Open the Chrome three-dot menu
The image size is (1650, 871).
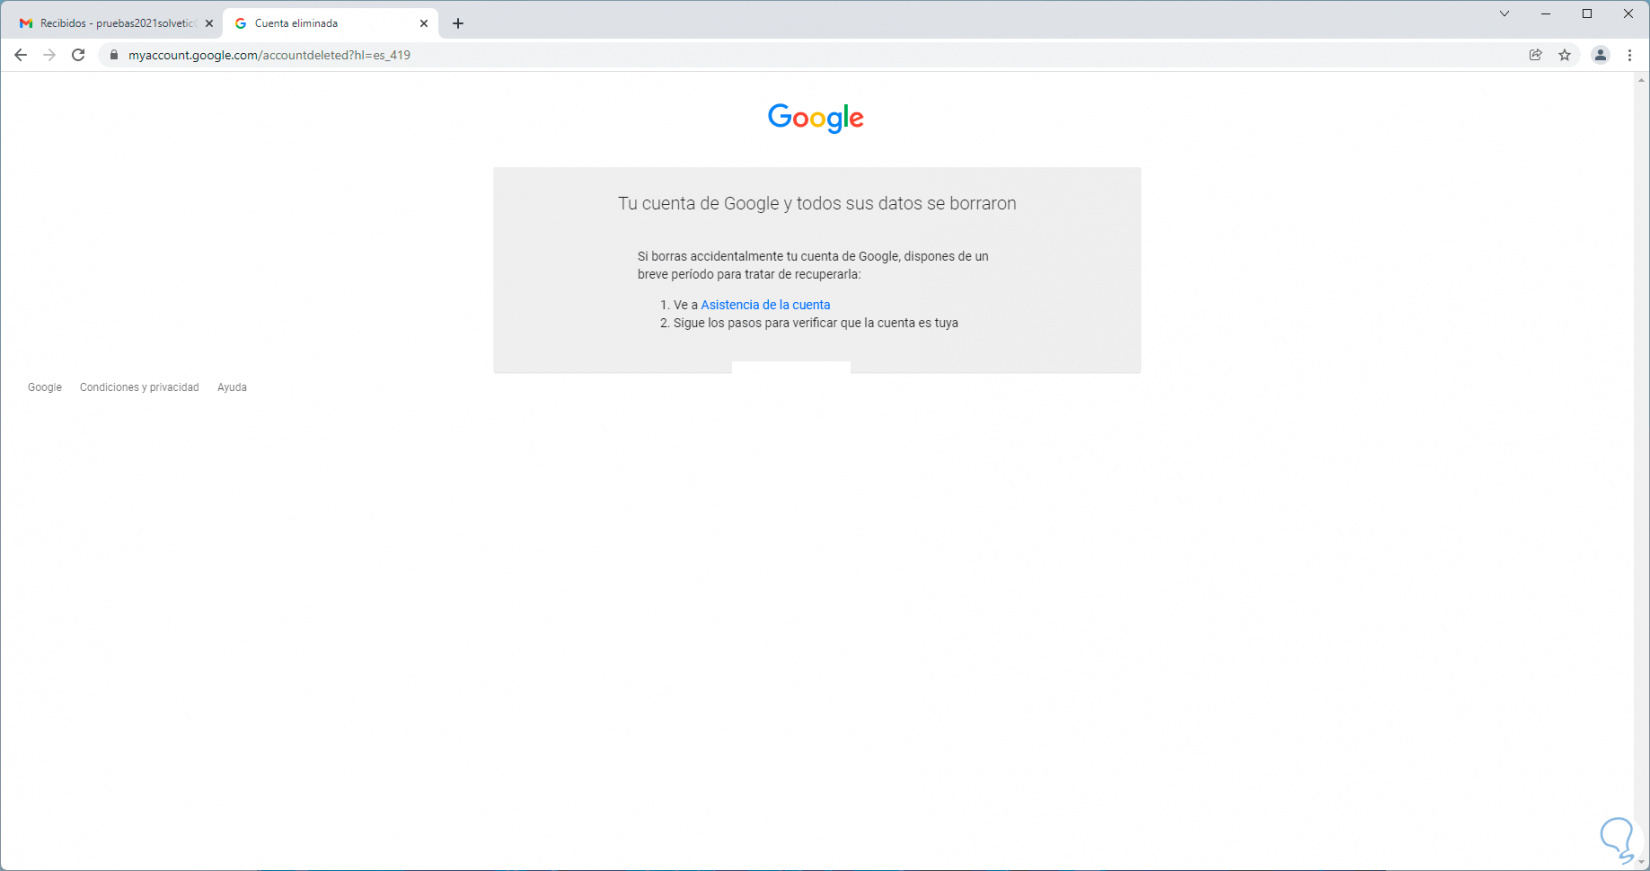[1630, 55]
